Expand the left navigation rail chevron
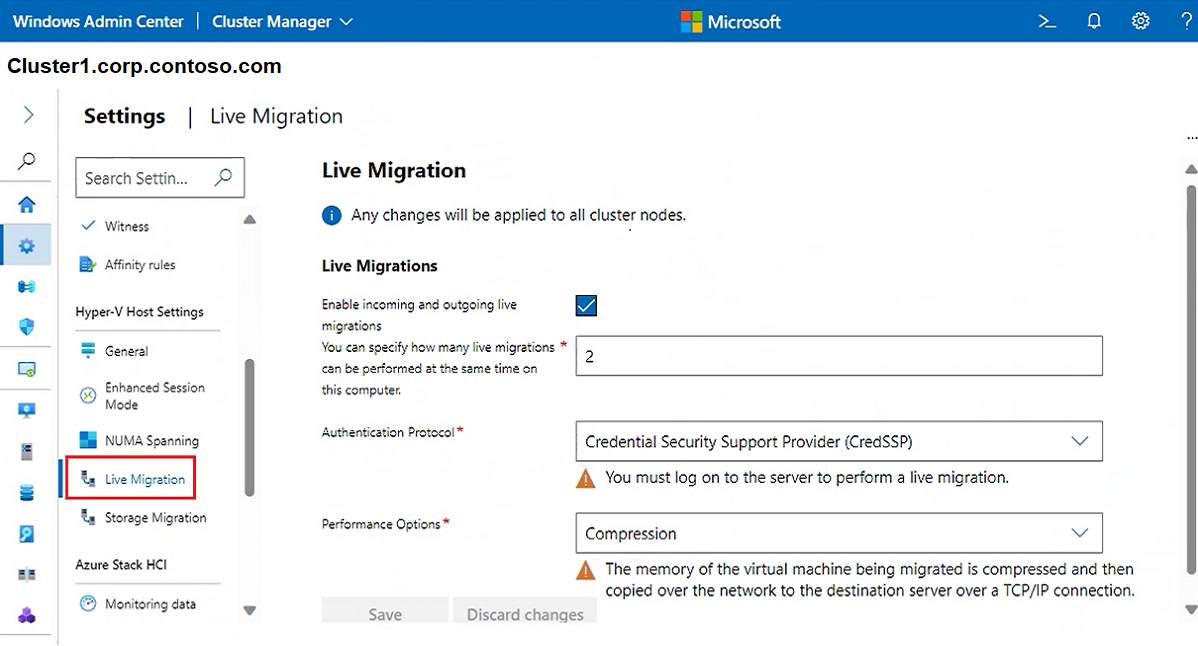 28,115
